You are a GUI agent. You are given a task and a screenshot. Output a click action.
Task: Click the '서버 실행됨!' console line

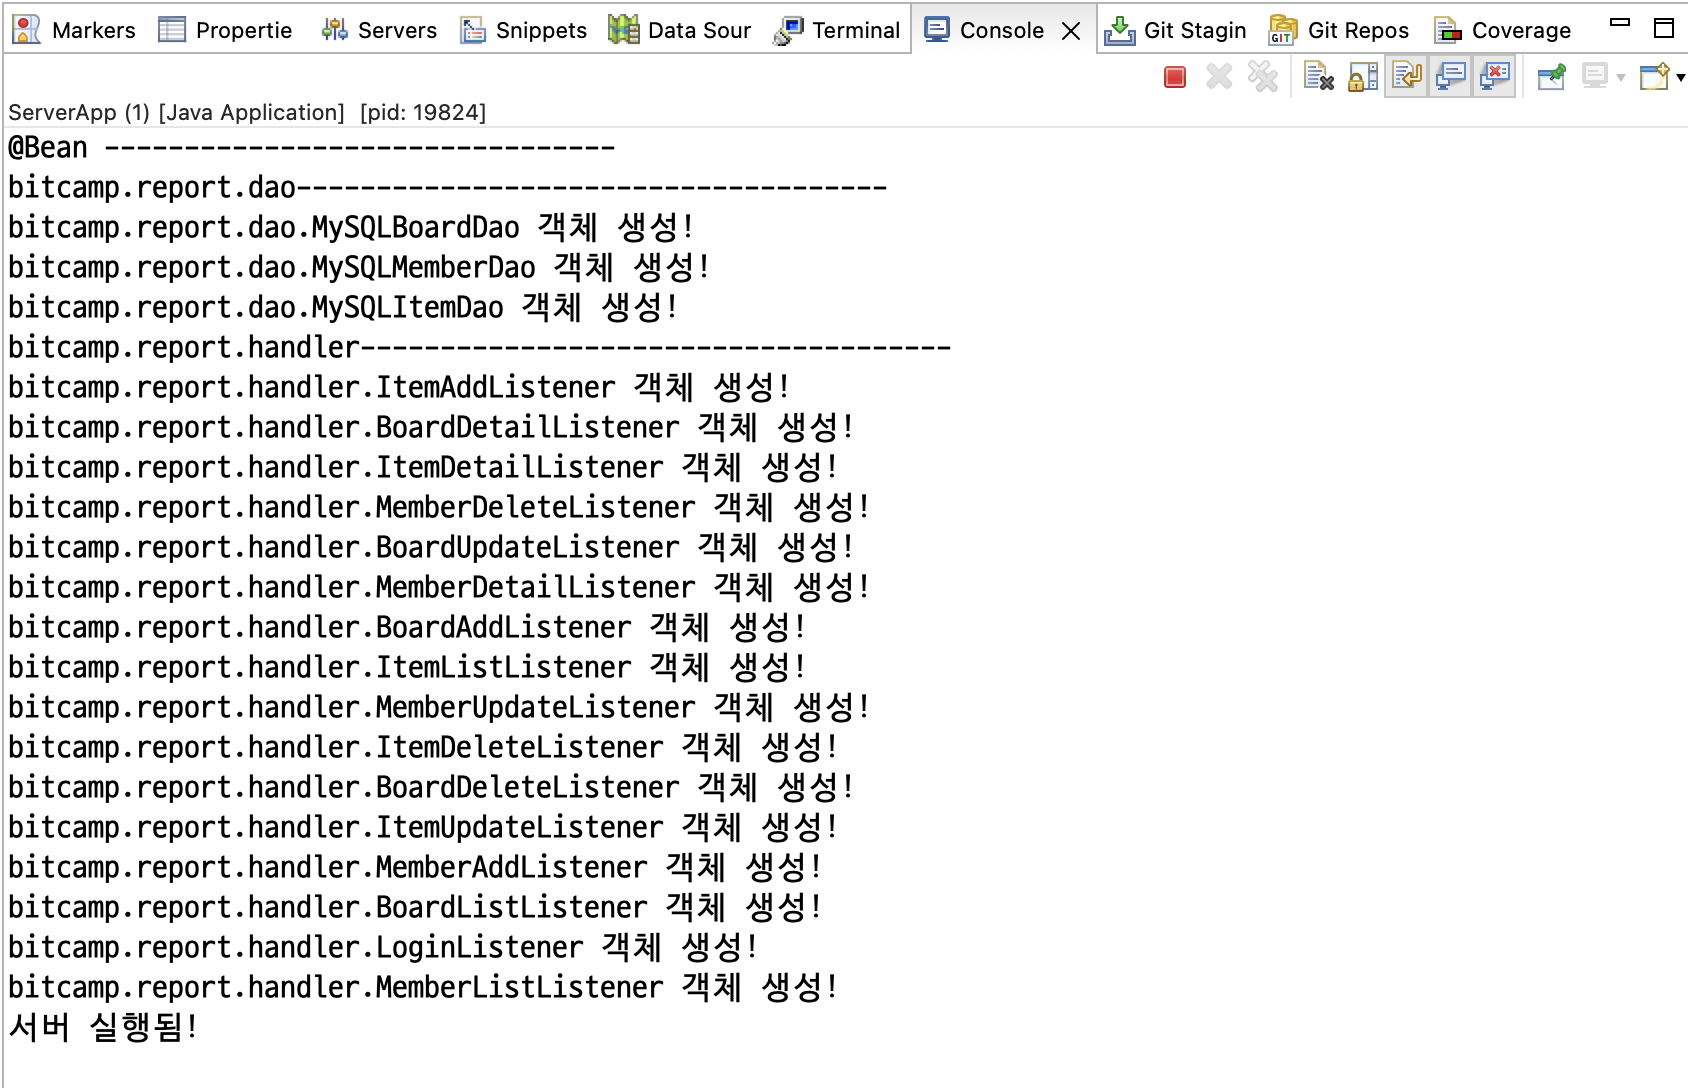coord(103,1027)
